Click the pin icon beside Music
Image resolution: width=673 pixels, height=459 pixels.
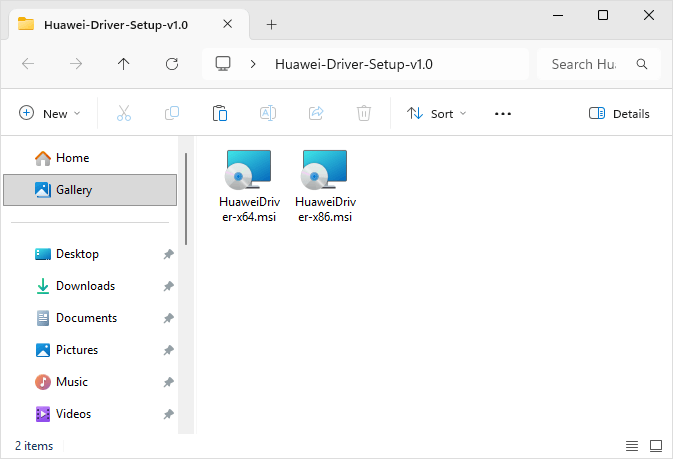[x=168, y=382]
